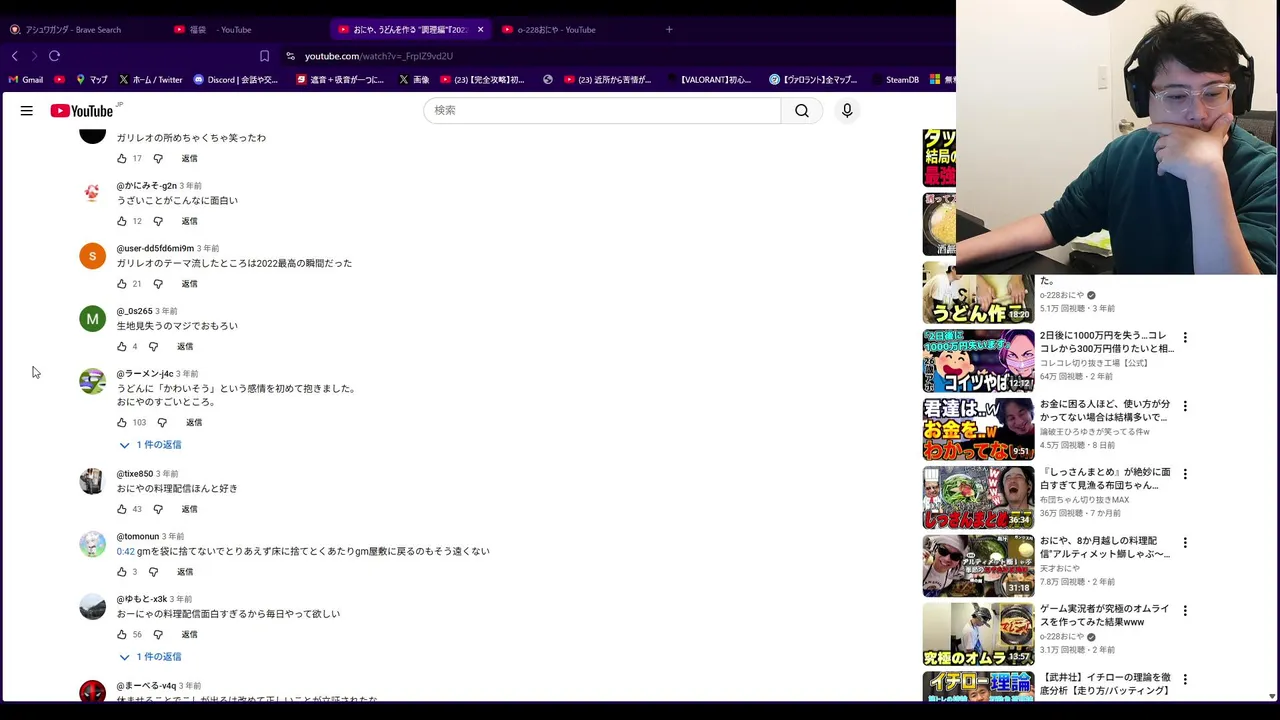Like the comment by @かにみそ-g2n
Viewport: 1280px width, 720px height.
122,221
